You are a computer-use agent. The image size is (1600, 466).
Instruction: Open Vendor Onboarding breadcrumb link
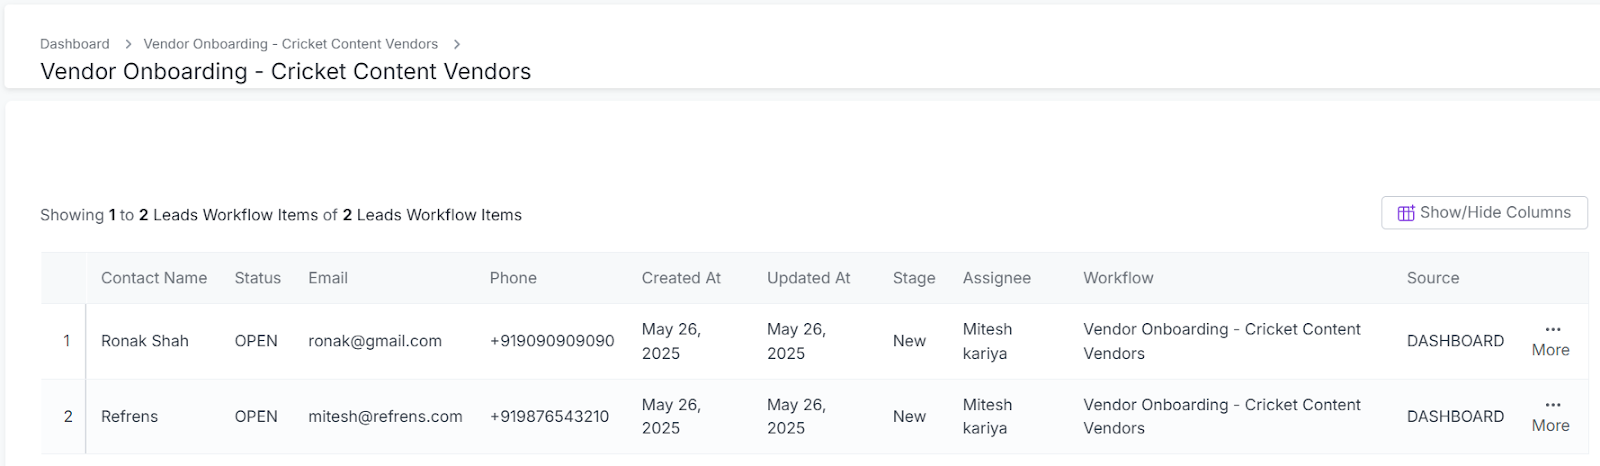pos(290,44)
